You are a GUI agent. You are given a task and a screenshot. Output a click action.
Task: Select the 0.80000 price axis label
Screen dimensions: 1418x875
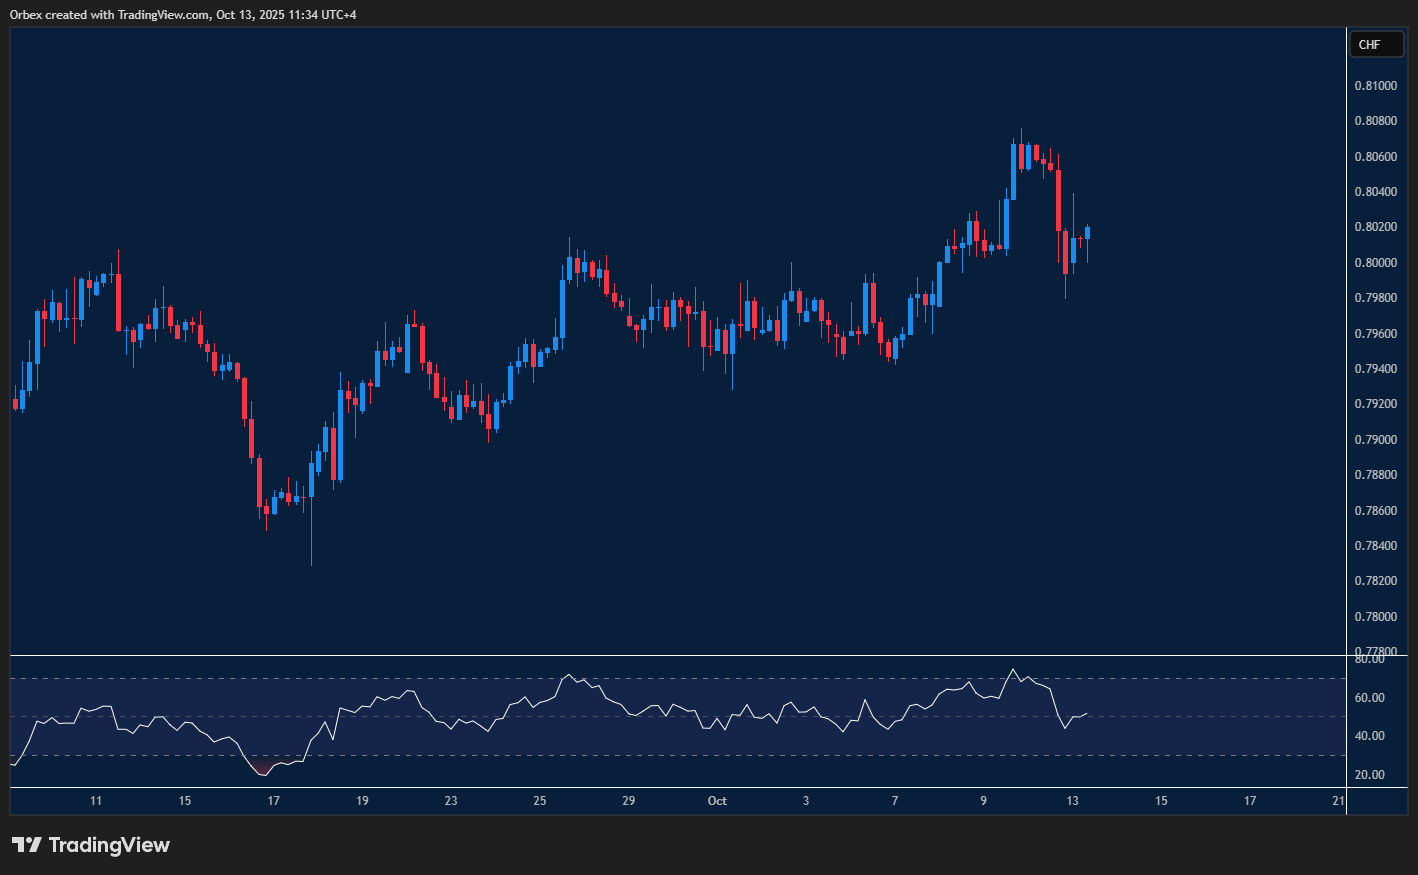click(1375, 263)
